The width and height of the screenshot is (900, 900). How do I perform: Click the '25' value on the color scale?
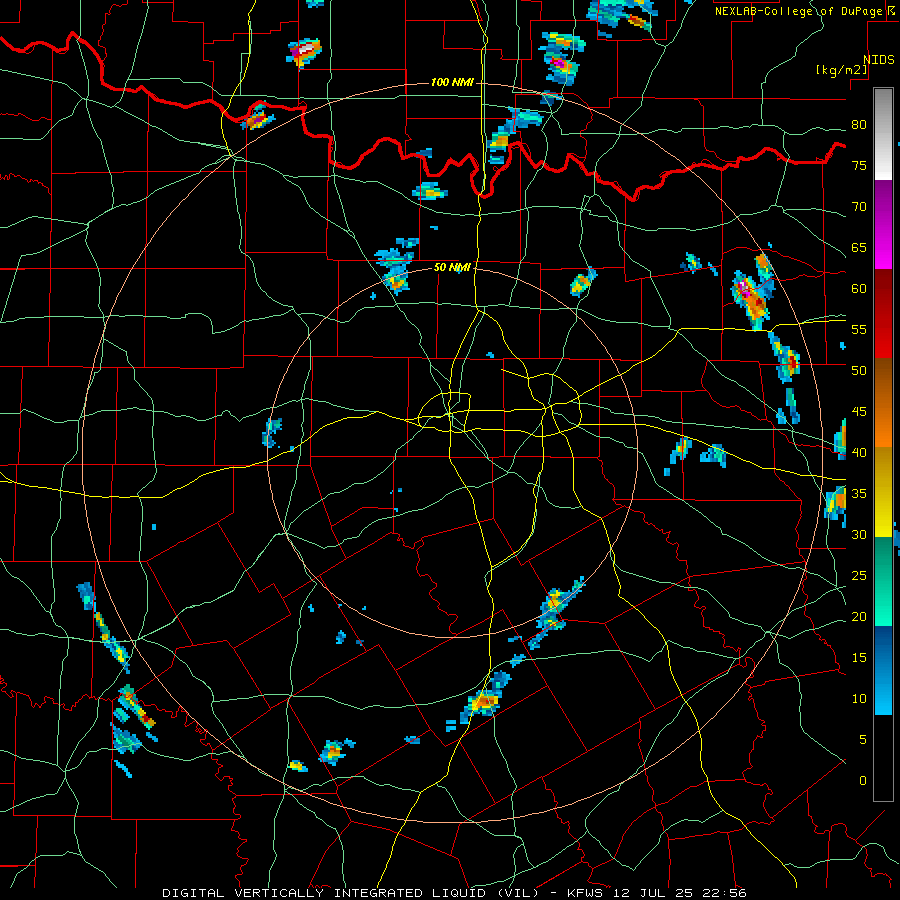click(859, 576)
